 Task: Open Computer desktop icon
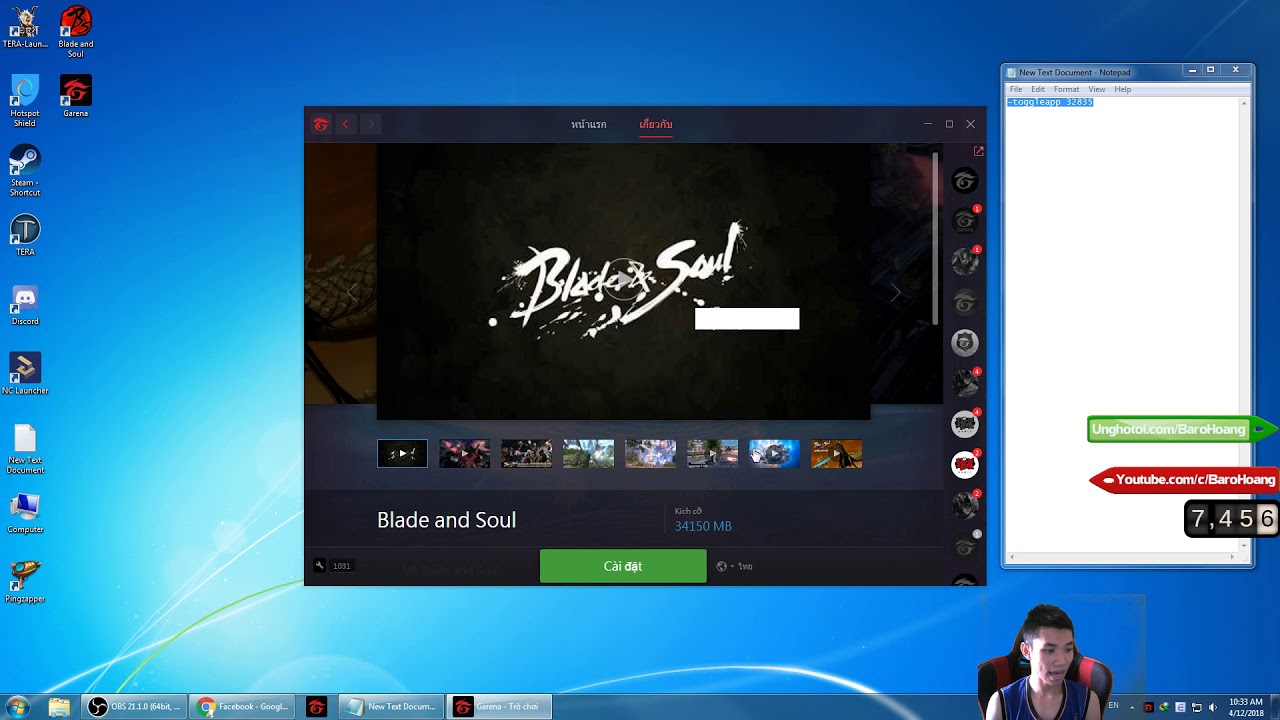(25, 513)
